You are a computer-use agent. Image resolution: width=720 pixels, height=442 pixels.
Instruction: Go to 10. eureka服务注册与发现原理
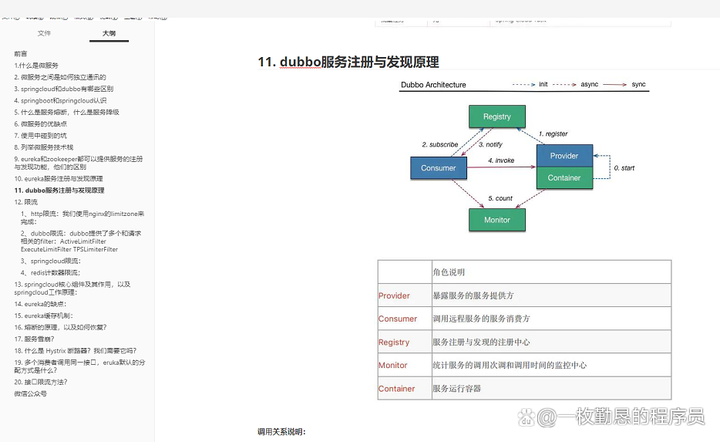pos(59,179)
